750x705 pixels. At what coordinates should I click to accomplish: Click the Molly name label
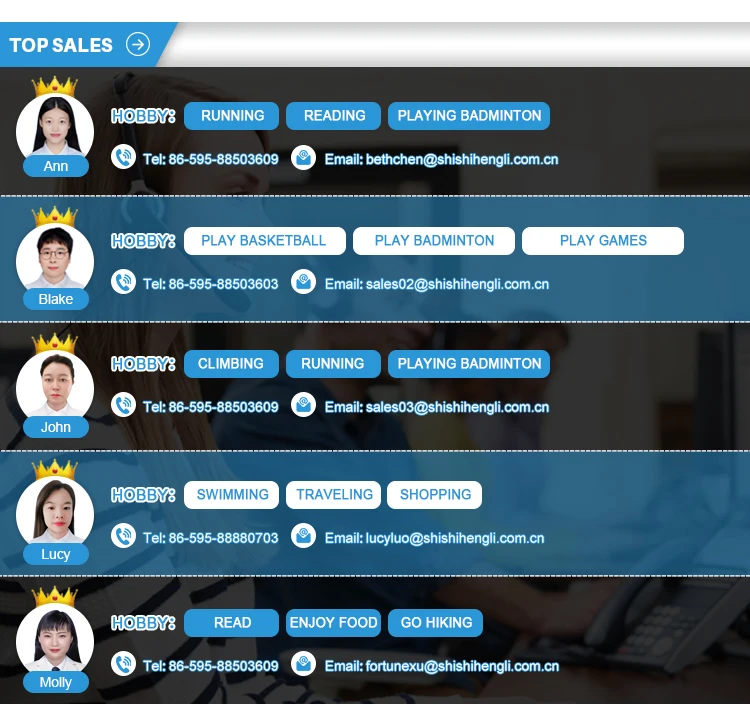pos(56,683)
